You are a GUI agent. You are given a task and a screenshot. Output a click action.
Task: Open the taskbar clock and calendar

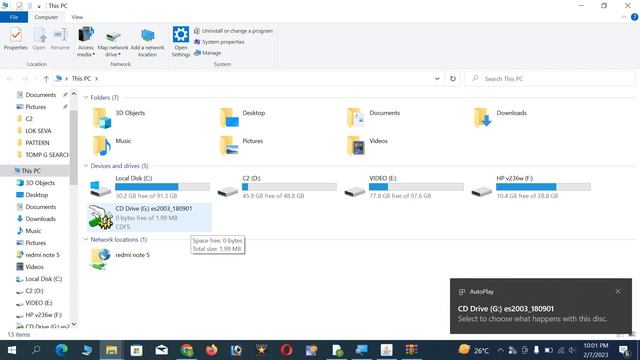coord(596,350)
